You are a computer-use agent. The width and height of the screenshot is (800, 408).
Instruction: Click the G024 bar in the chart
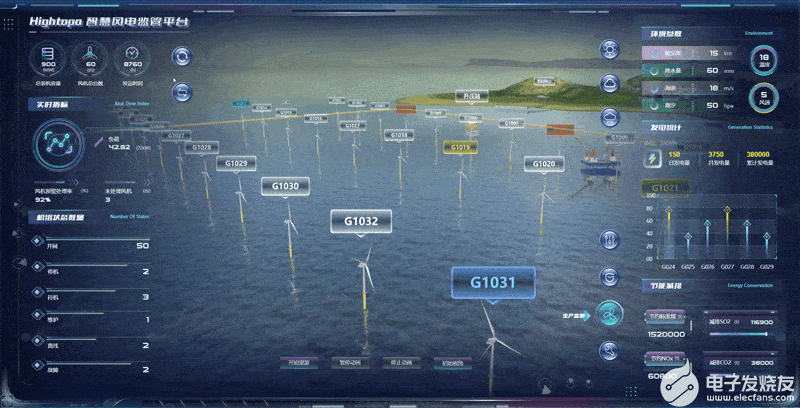pos(668,233)
